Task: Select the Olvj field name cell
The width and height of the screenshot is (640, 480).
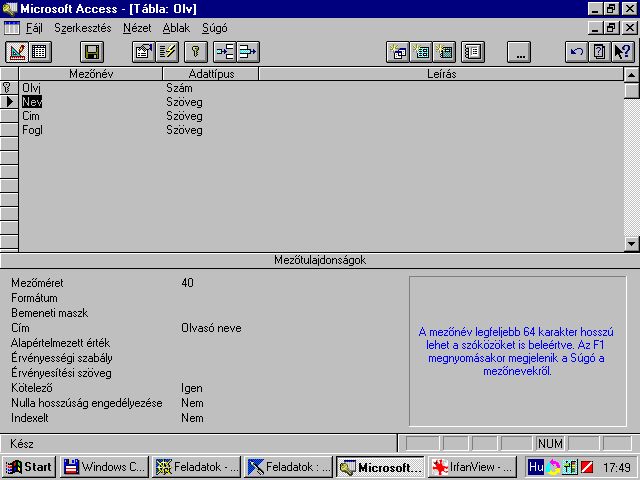Action: coord(91,88)
